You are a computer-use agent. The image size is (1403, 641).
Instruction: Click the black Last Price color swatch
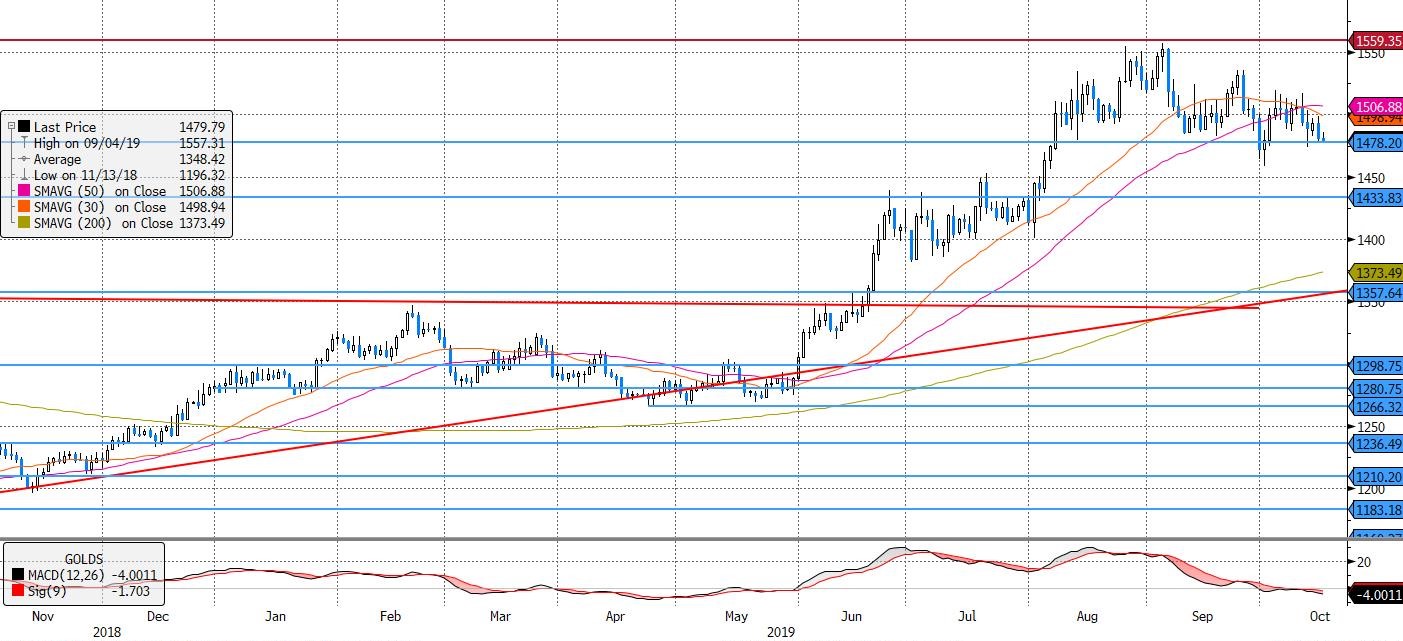[x=24, y=127]
